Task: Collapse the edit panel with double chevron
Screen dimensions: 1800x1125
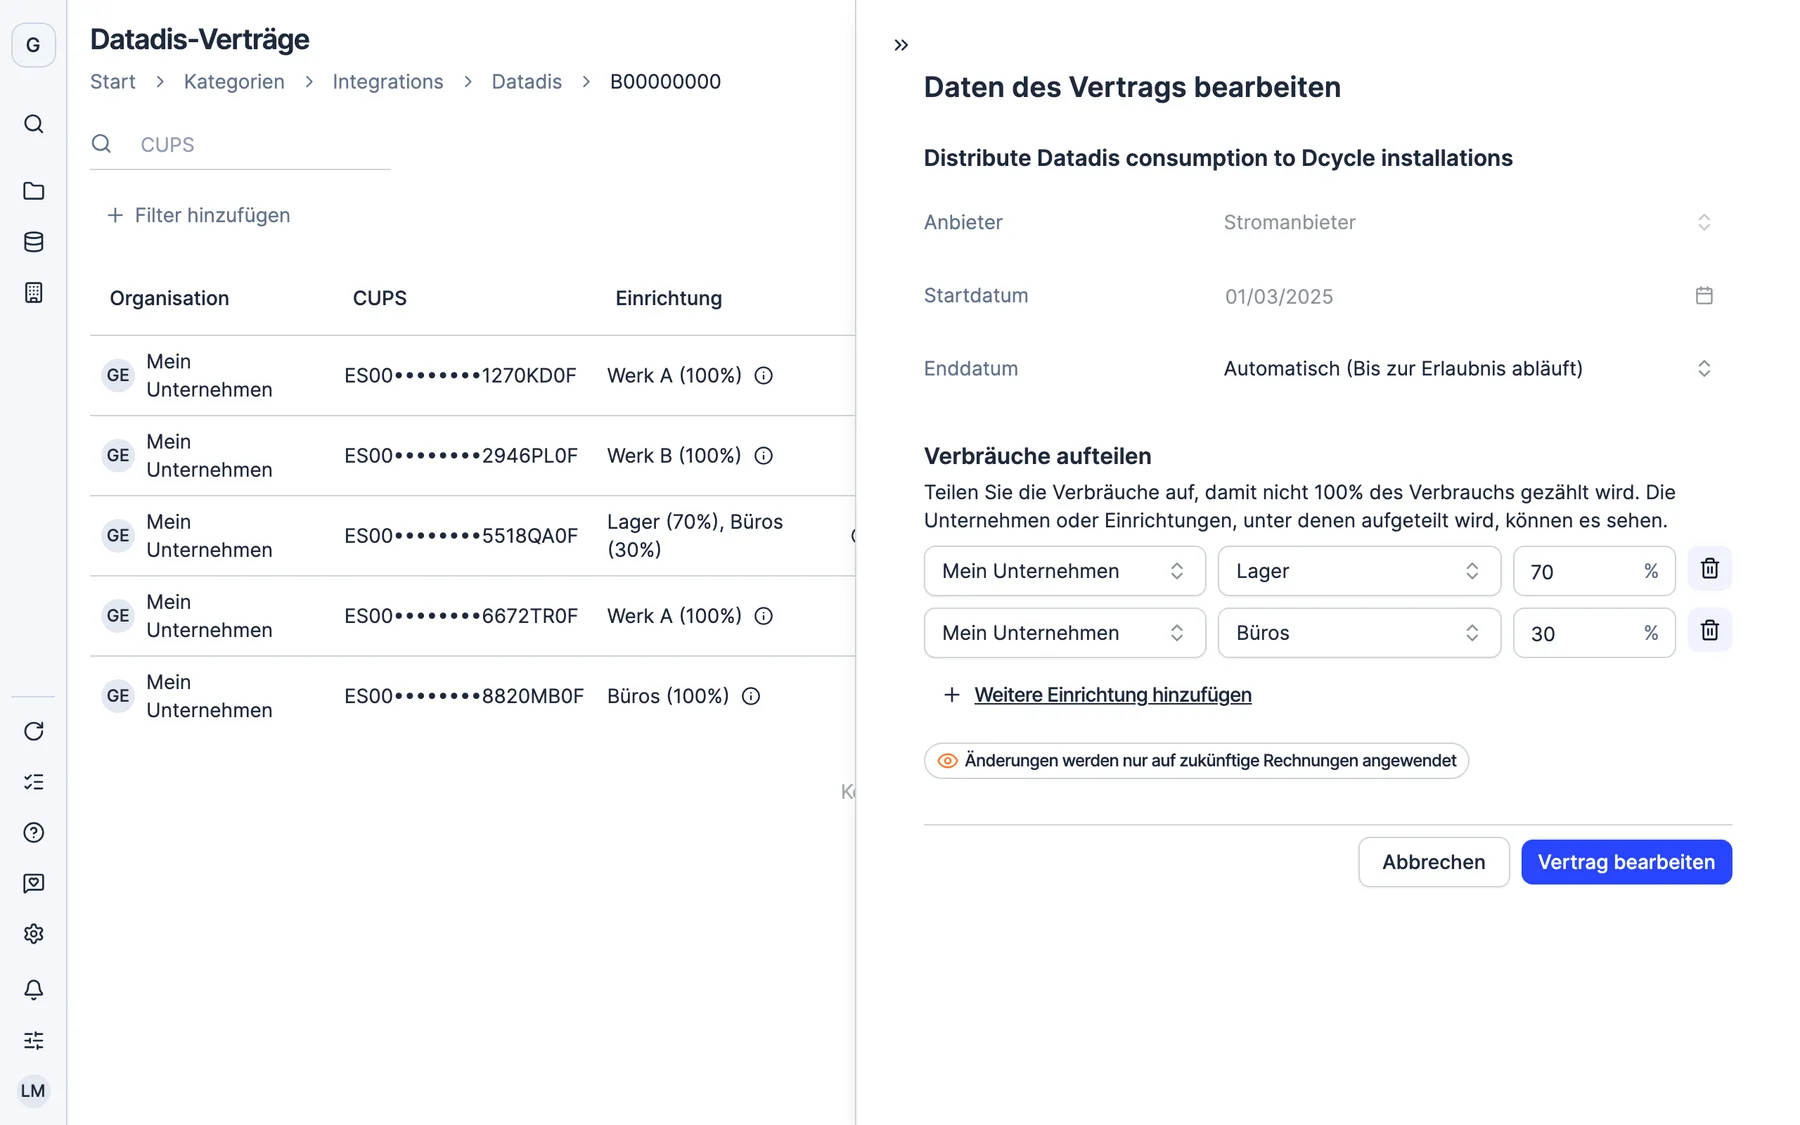Action: pos(901,45)
